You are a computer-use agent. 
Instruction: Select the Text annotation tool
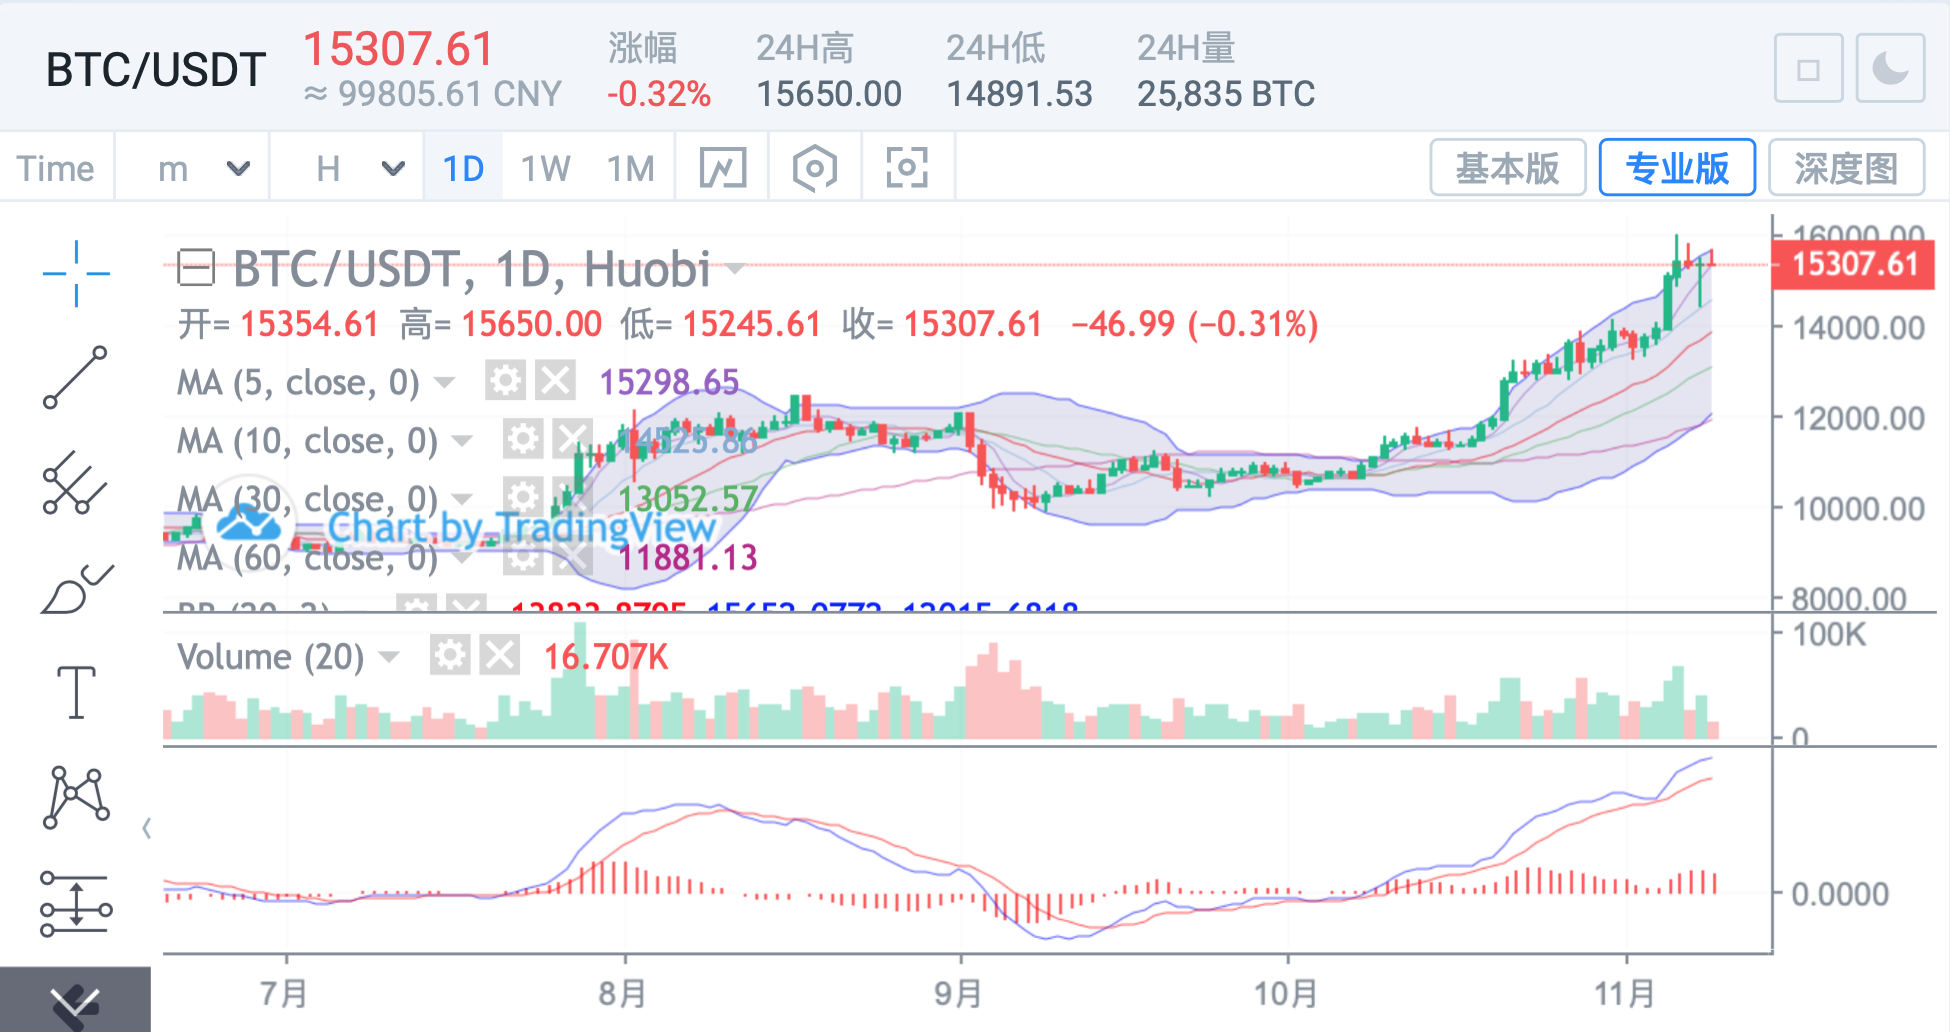[76, 692]
